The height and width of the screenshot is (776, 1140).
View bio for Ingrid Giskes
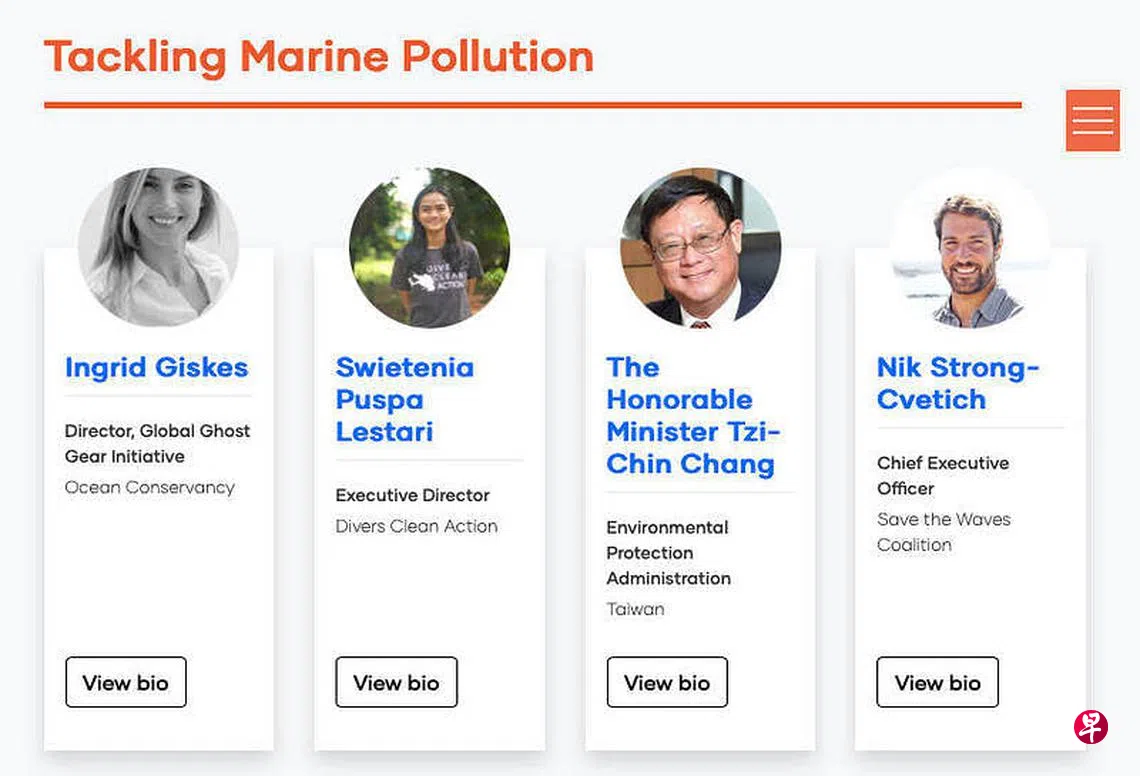[x=126, y=682]
